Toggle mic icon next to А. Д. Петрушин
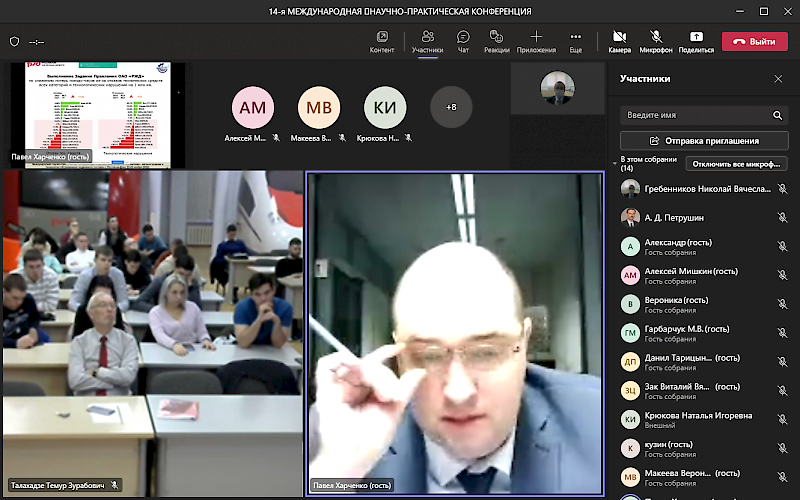The height and width of the screenshot is (500, 800). coord(782,217)
